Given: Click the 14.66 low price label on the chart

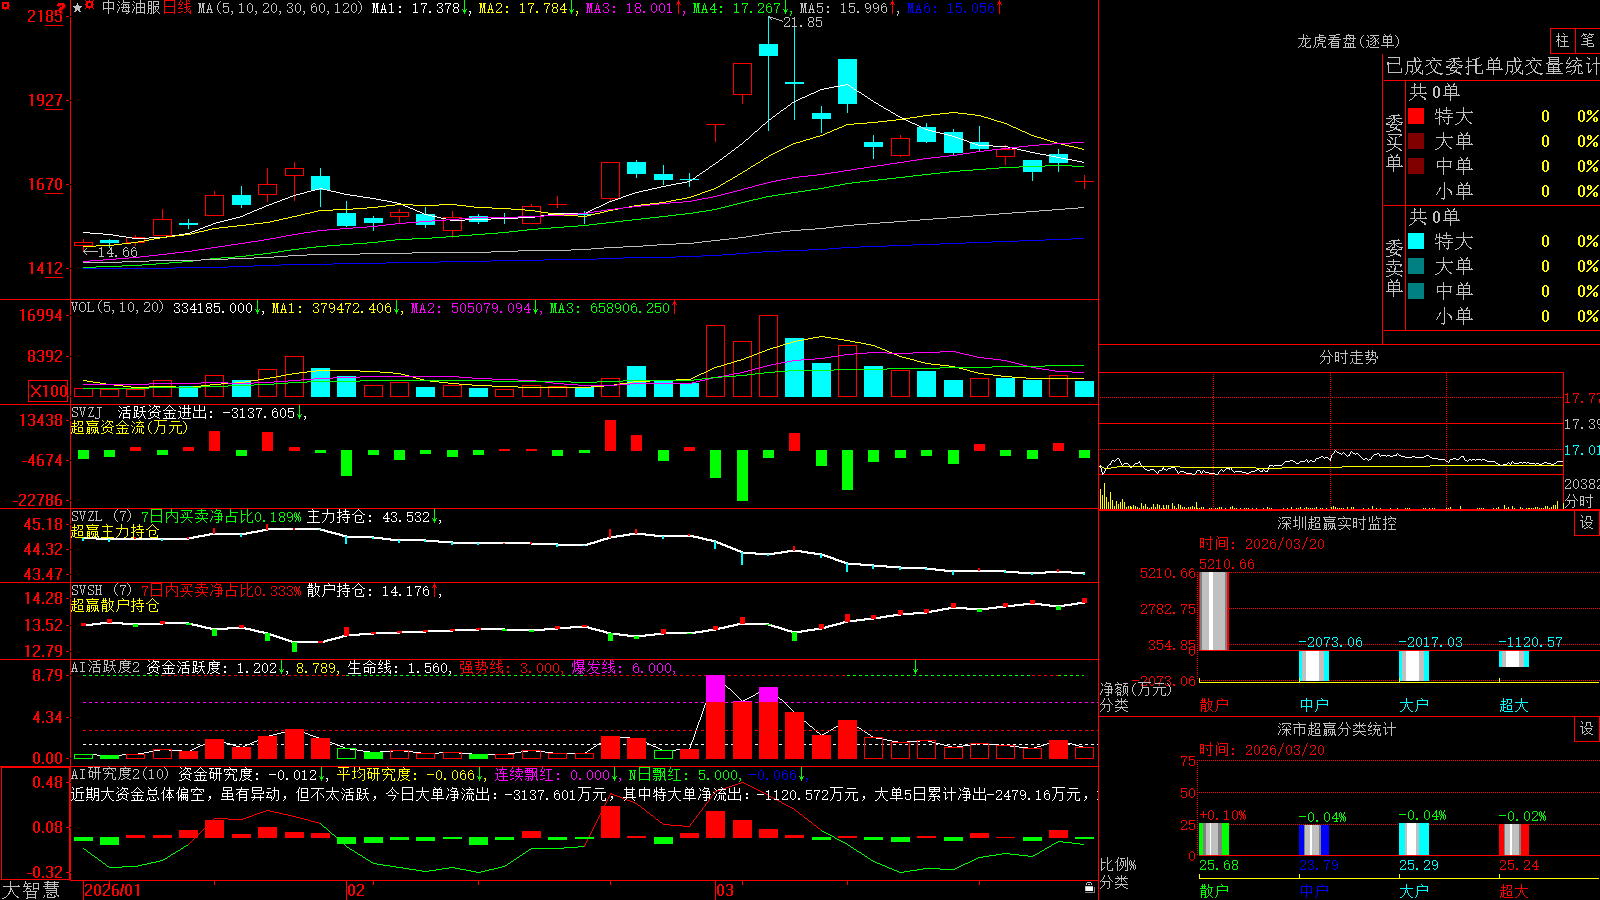Looking at the screenshot, I should pyautogui.click(x=117, y=252).
